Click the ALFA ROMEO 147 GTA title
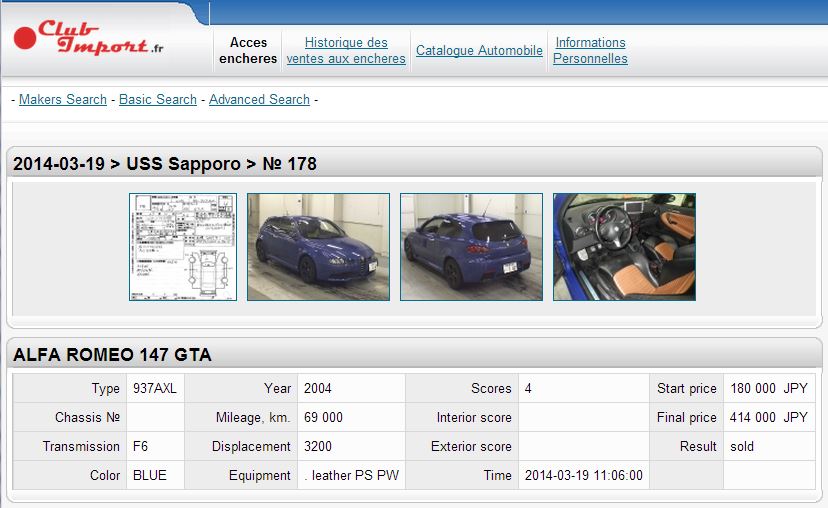This screenshot has width=828, height=508. (112, 355)
